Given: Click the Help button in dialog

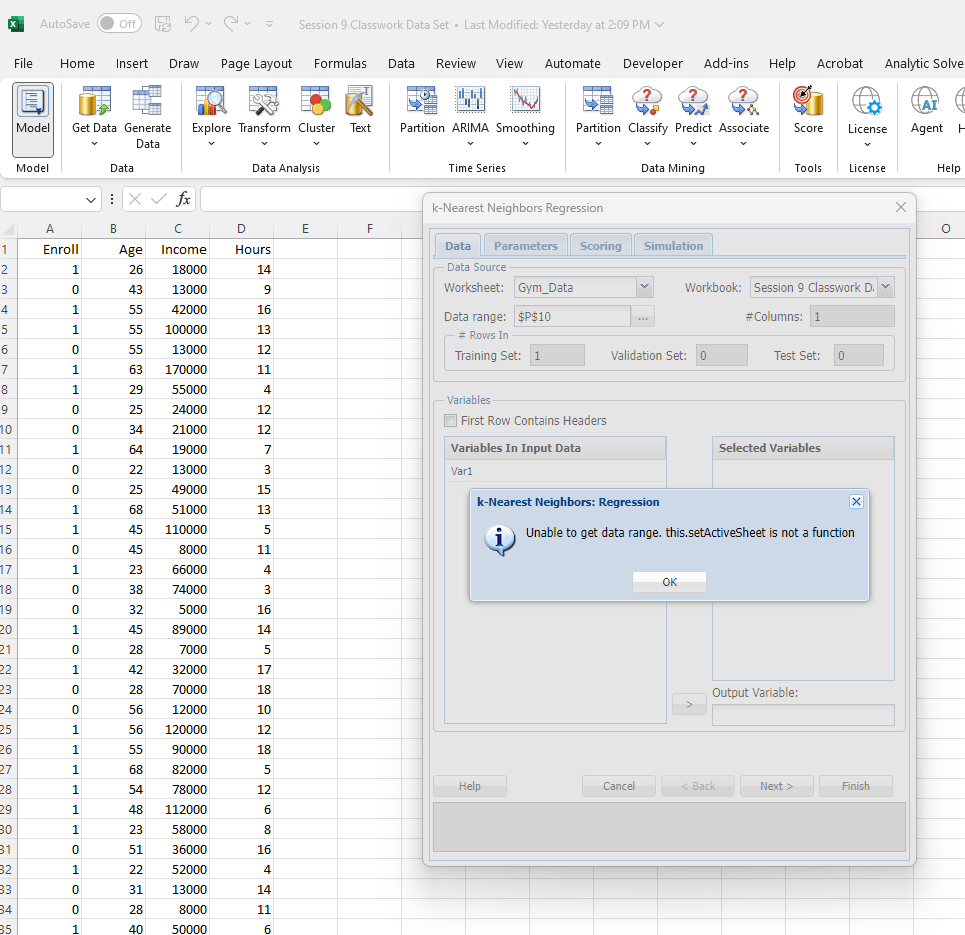Looking at the screenshot, I should click(470, 786).
